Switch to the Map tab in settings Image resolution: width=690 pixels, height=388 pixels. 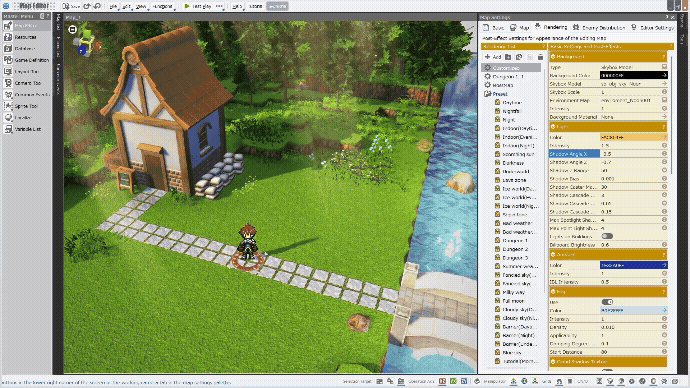(520, 27)
